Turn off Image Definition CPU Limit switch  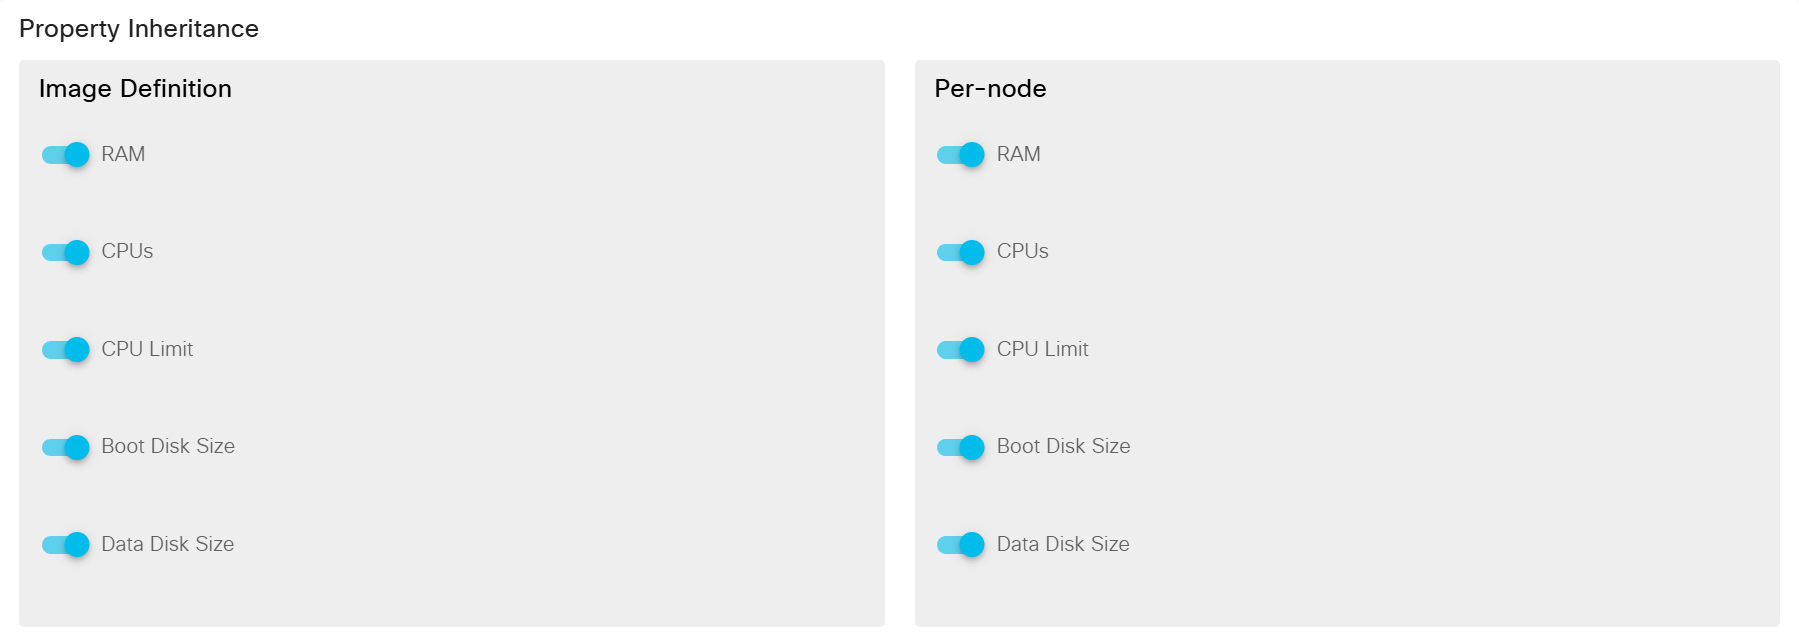(x=65, y=350)
